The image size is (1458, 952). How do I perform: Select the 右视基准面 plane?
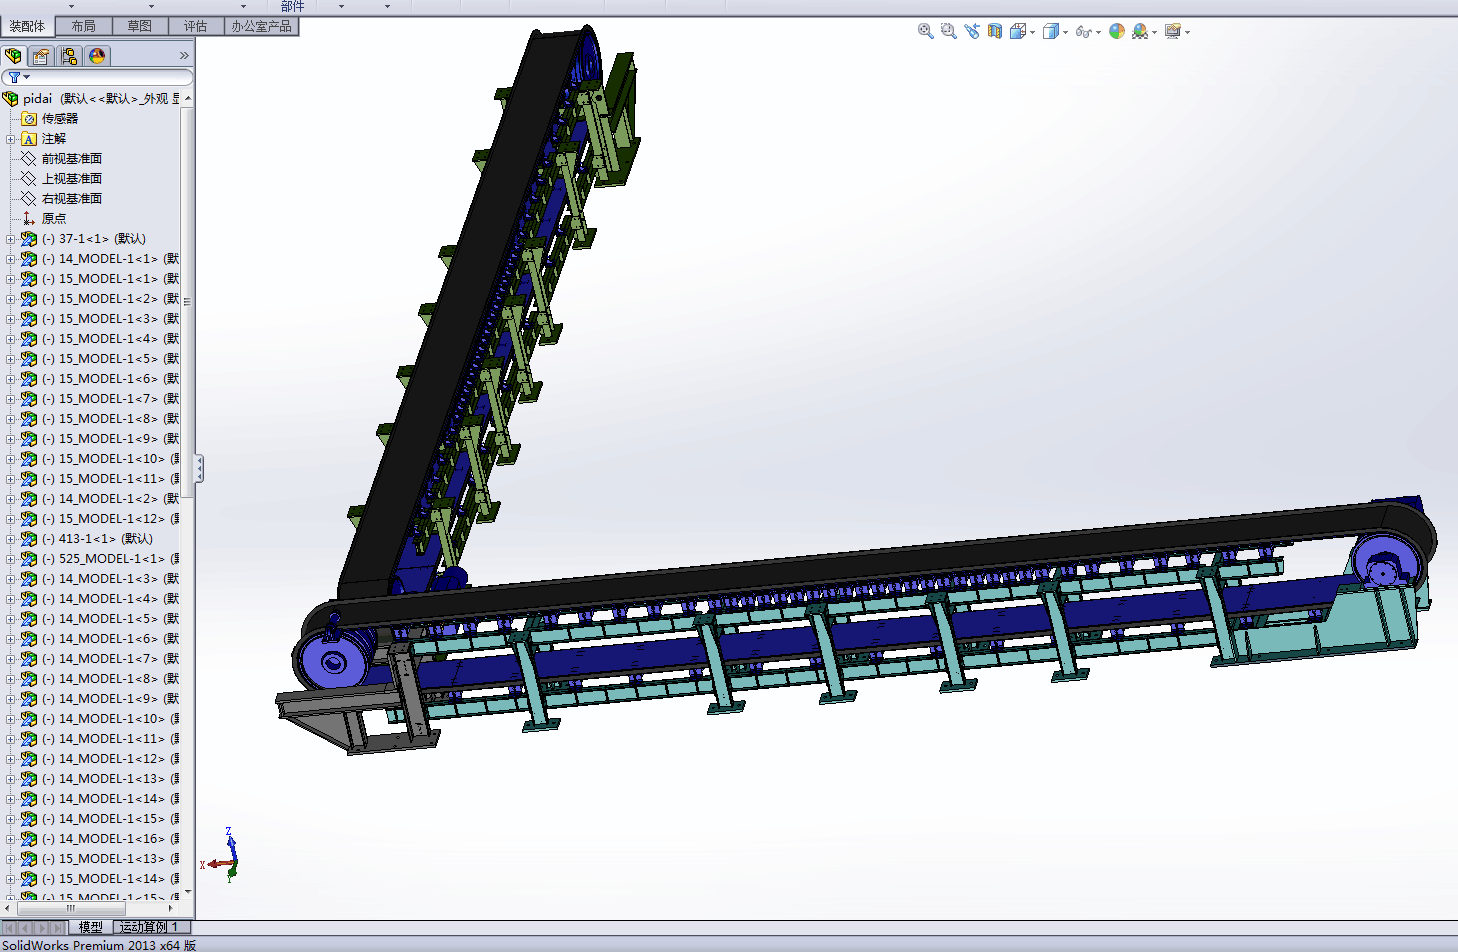tap(62, 198)
